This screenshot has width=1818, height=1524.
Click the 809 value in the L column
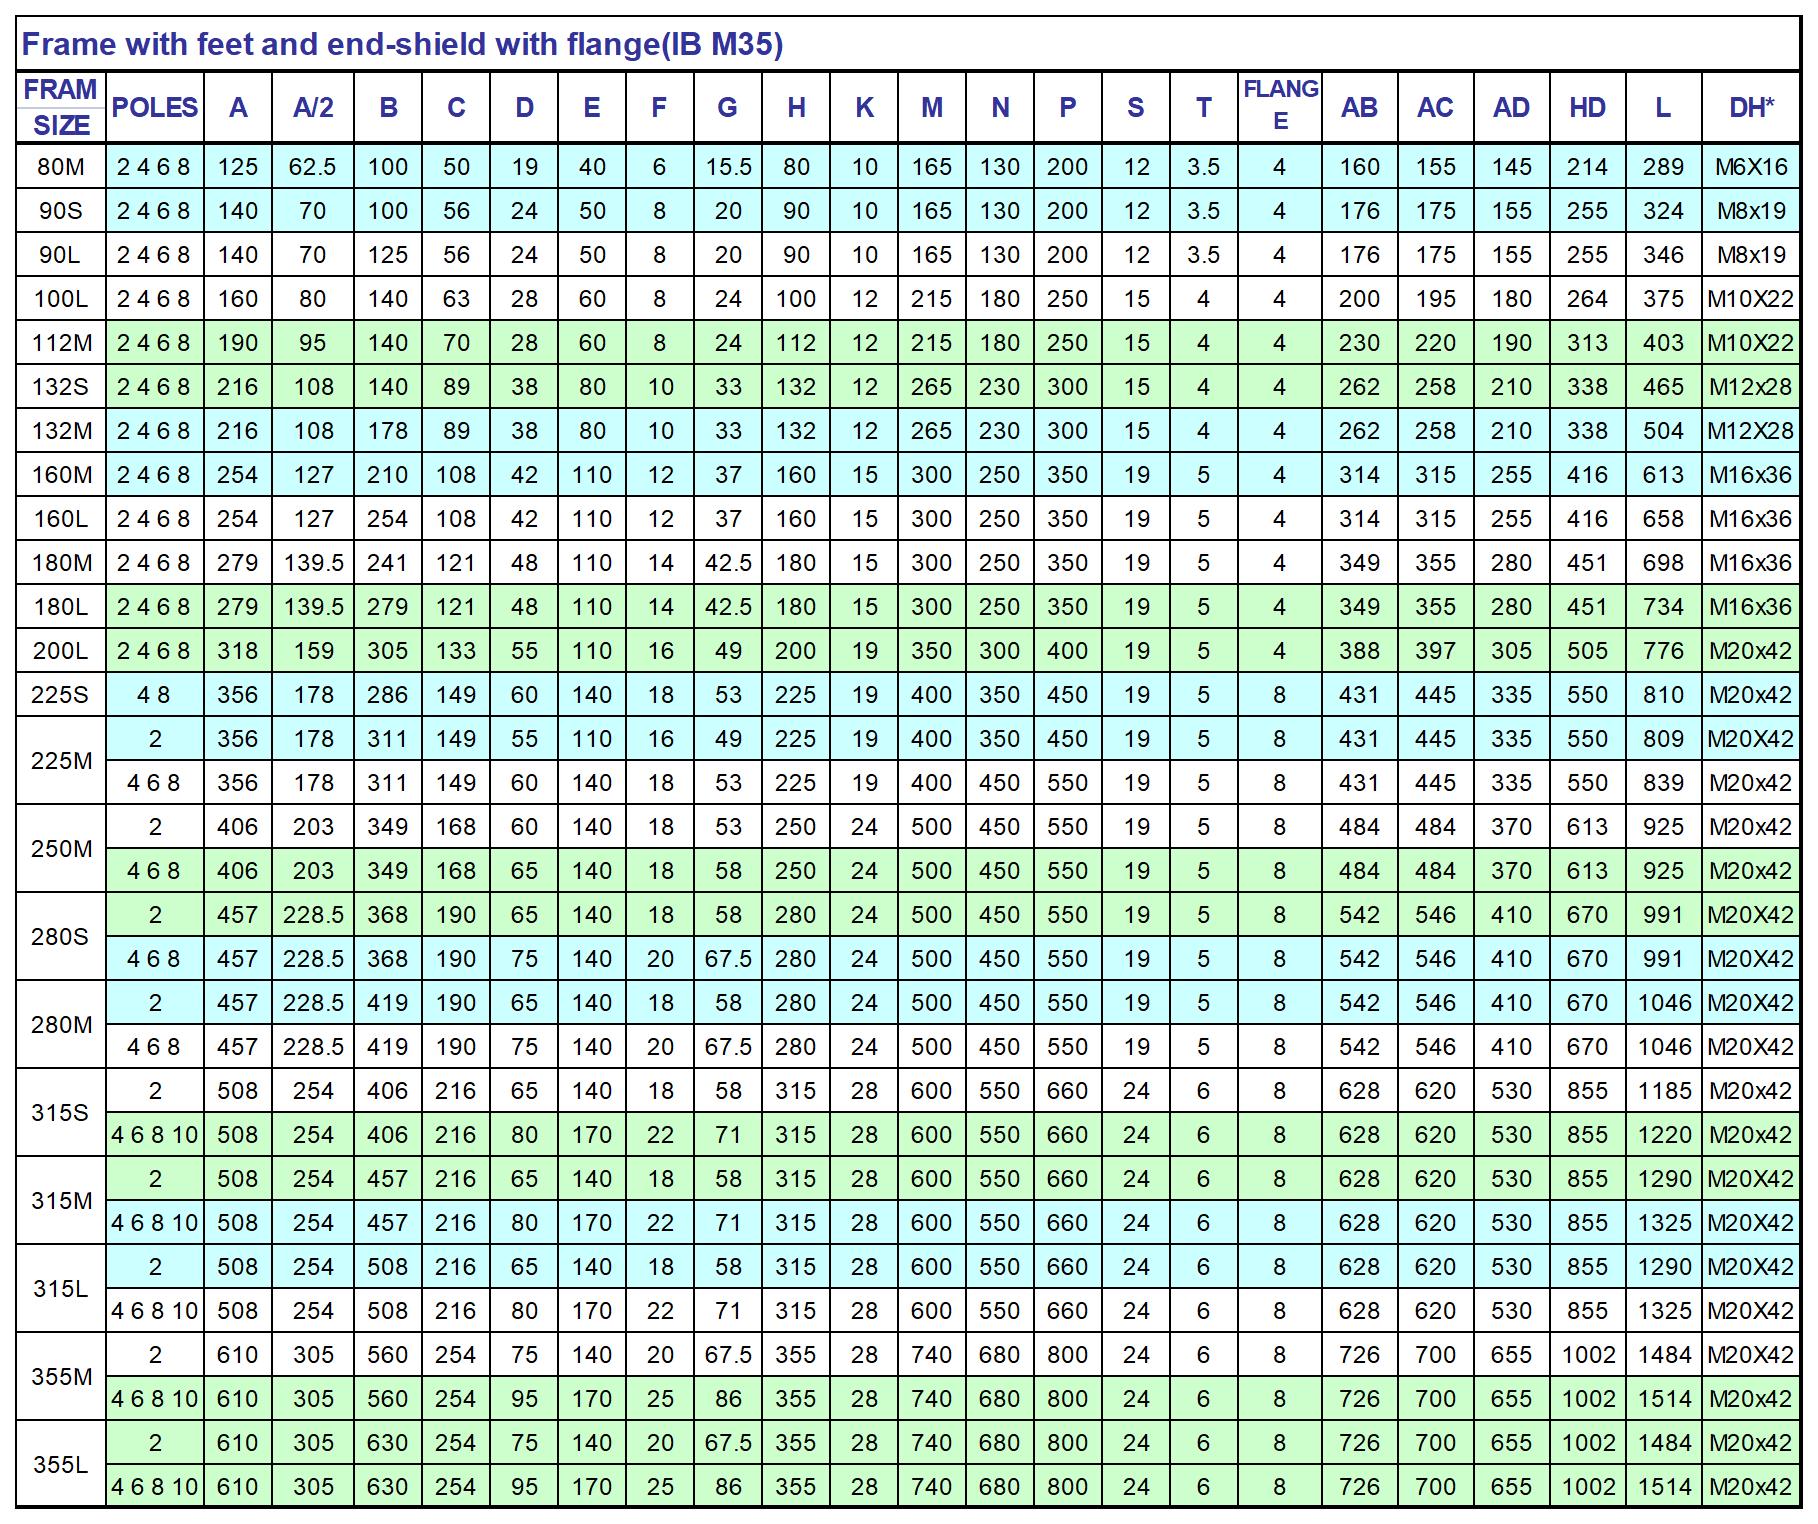point(1663,739)
